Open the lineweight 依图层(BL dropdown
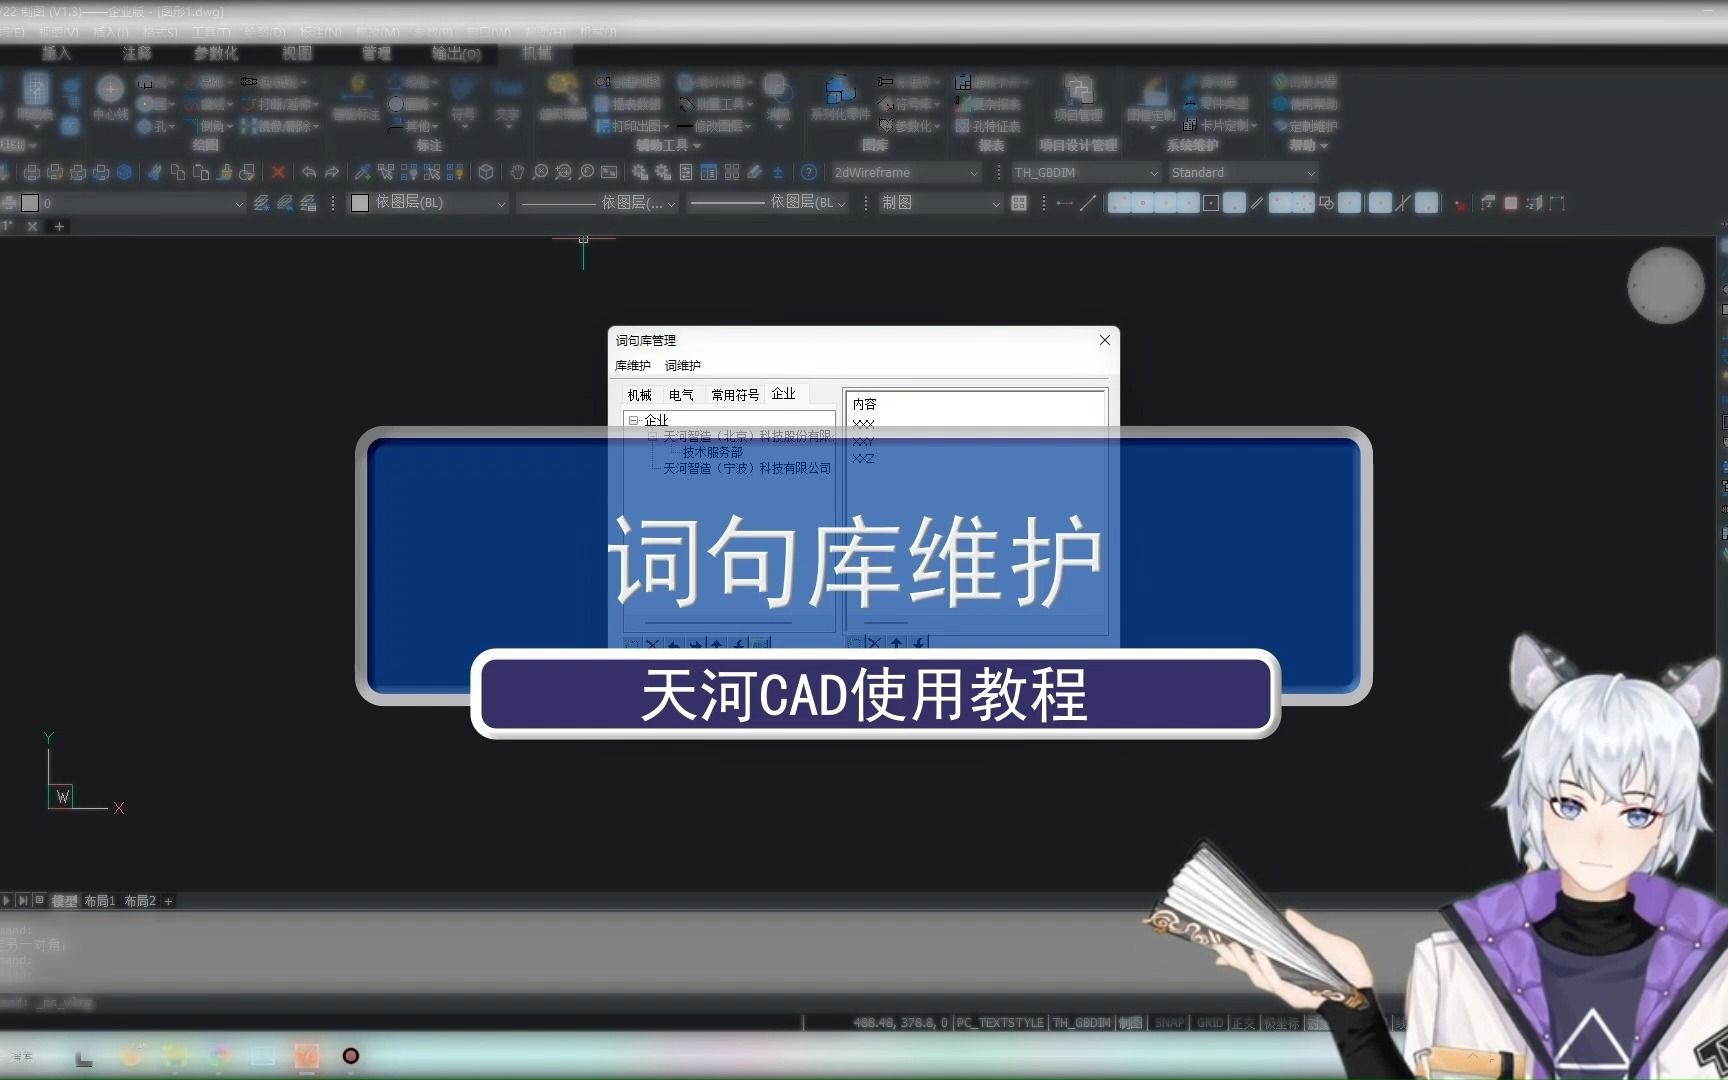This screenshot has width=1728, height=1080. [768, 203]
